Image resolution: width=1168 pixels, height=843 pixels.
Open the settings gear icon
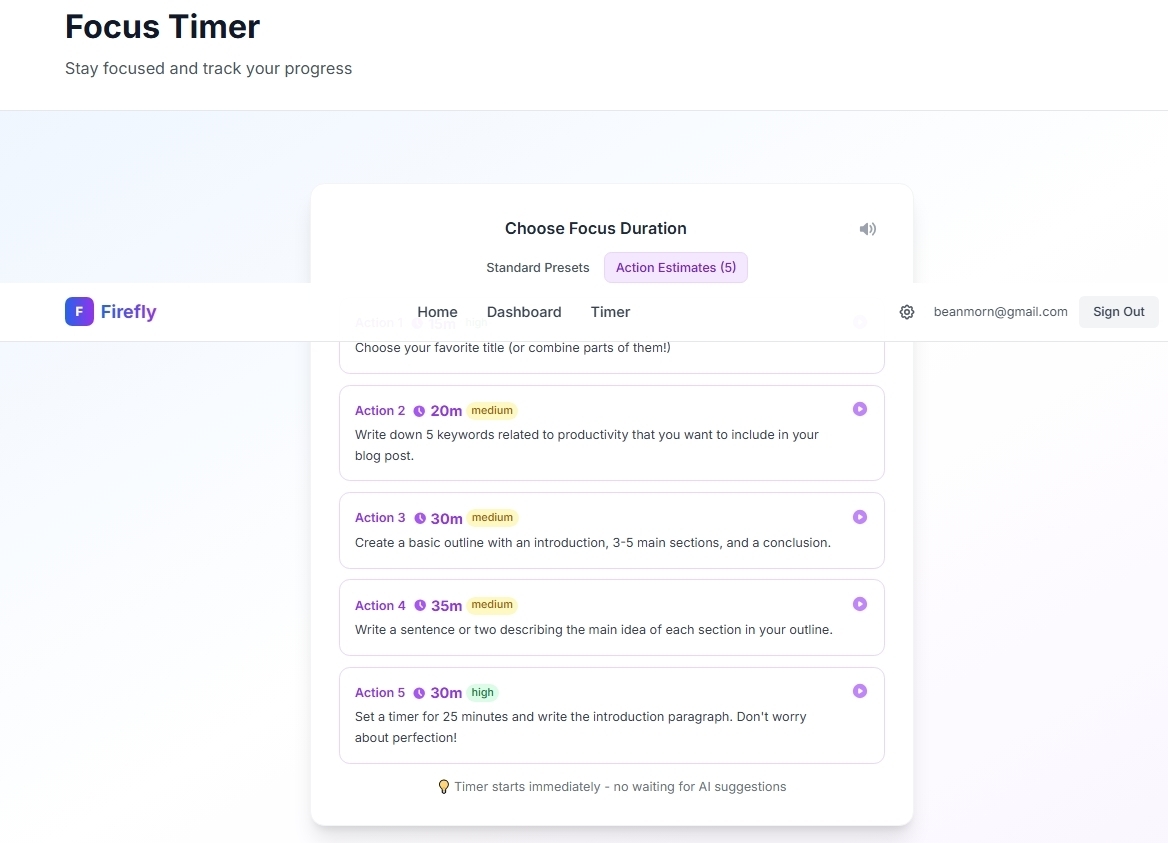pyautogui.click(x=906, y=311)
